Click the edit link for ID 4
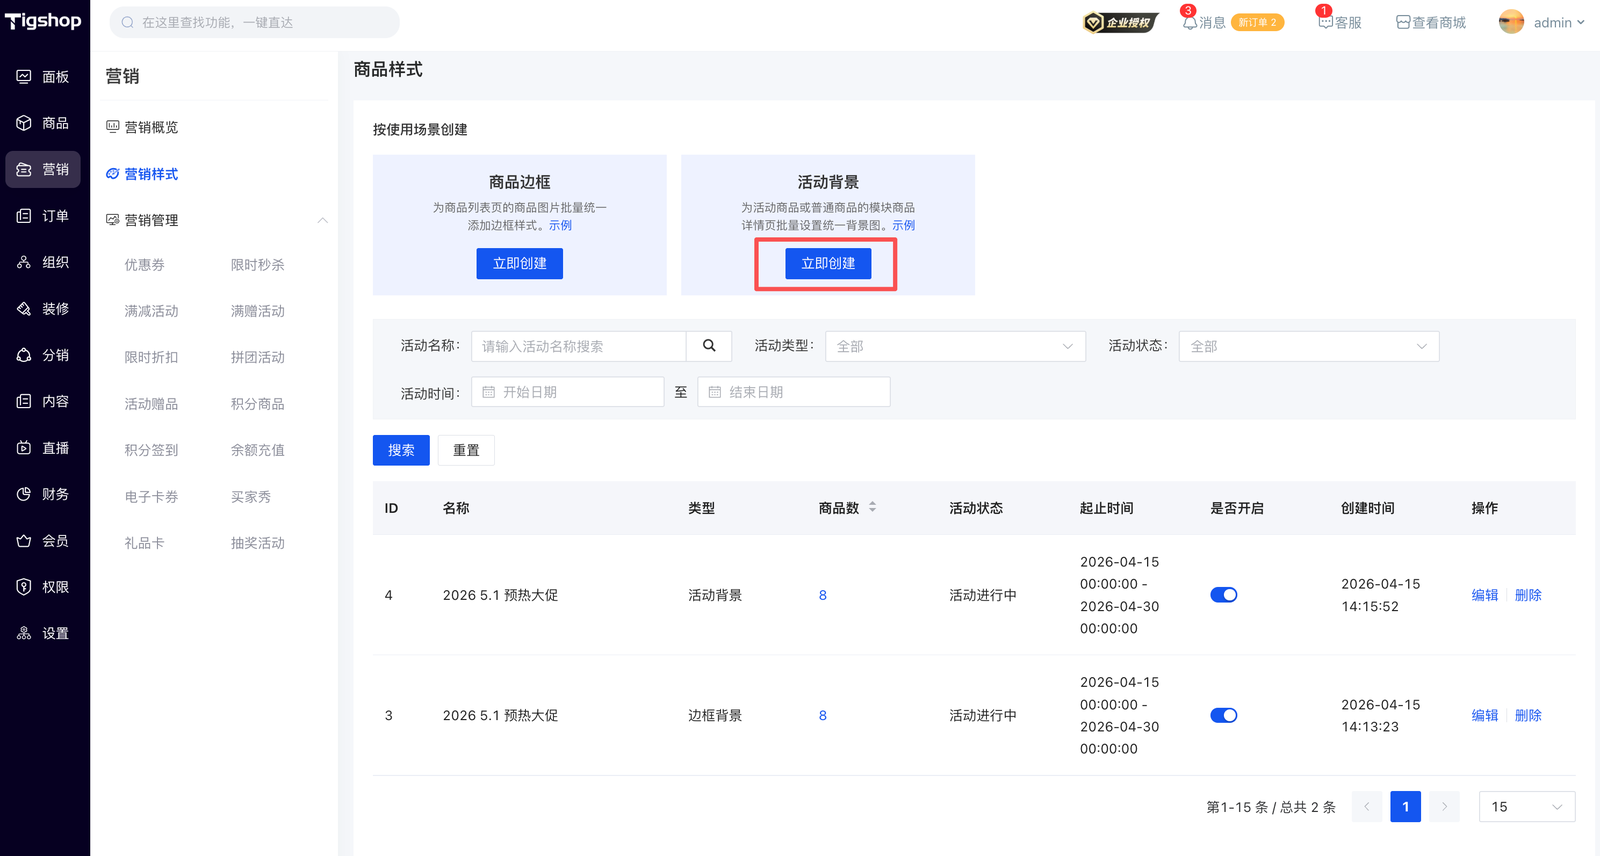Image resolution: width=1600 pixels, height=856 pixels. [1484, 595]
